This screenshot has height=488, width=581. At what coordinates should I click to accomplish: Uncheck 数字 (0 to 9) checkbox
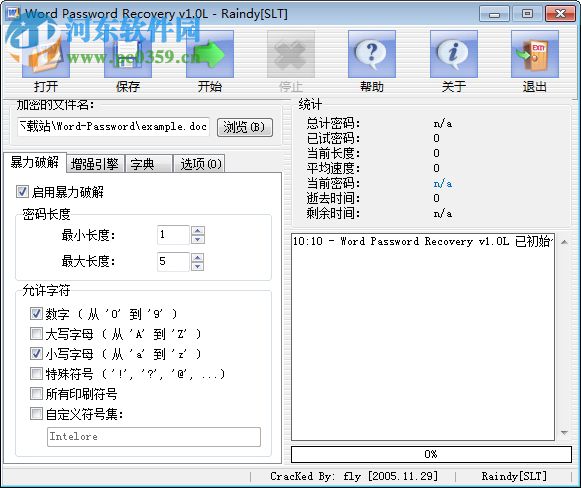36,314
